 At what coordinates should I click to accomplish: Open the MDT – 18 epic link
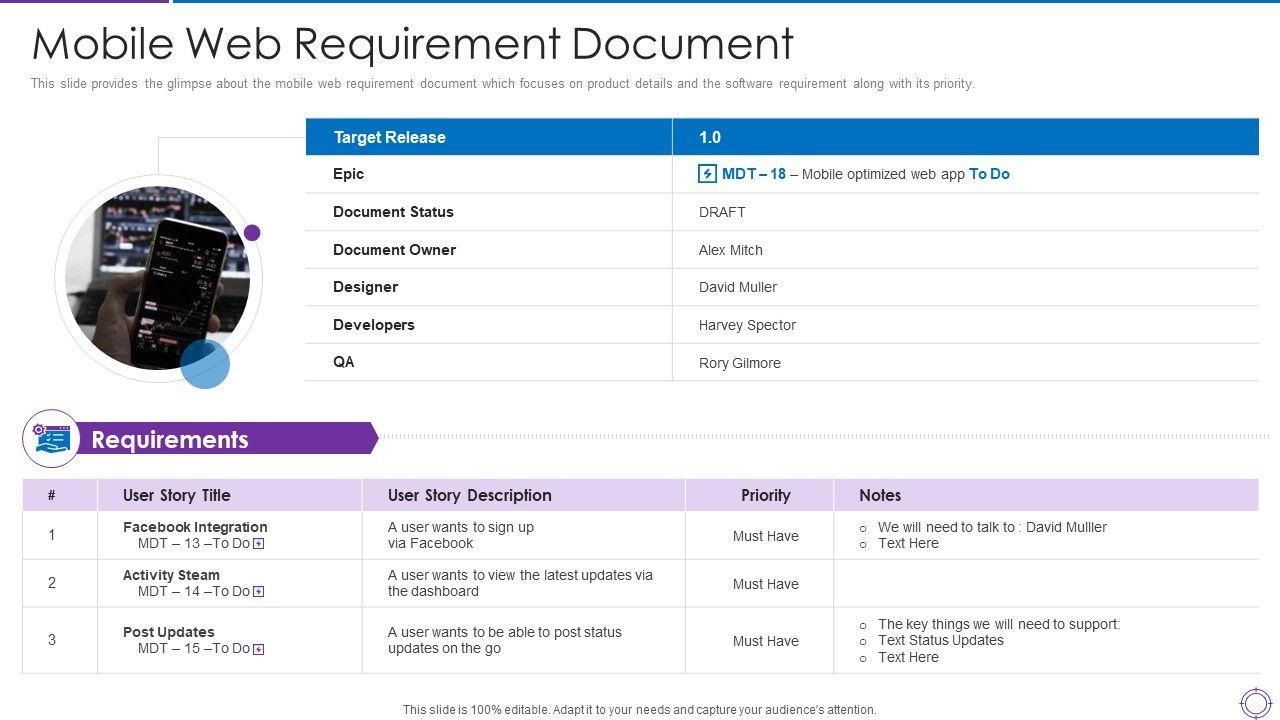(x=753, y=174)
